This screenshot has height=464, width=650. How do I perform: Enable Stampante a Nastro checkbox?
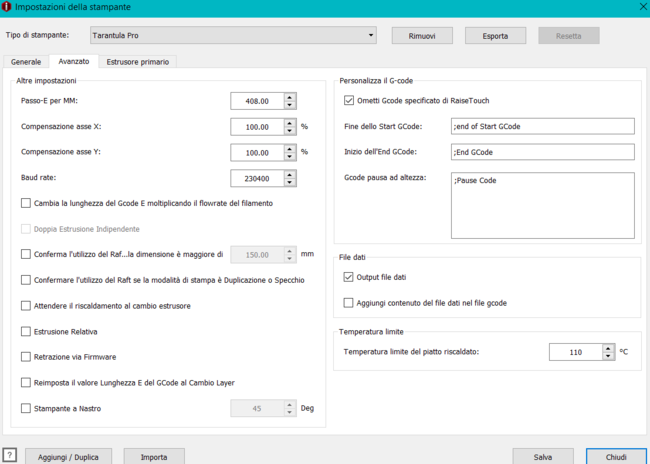26,408
